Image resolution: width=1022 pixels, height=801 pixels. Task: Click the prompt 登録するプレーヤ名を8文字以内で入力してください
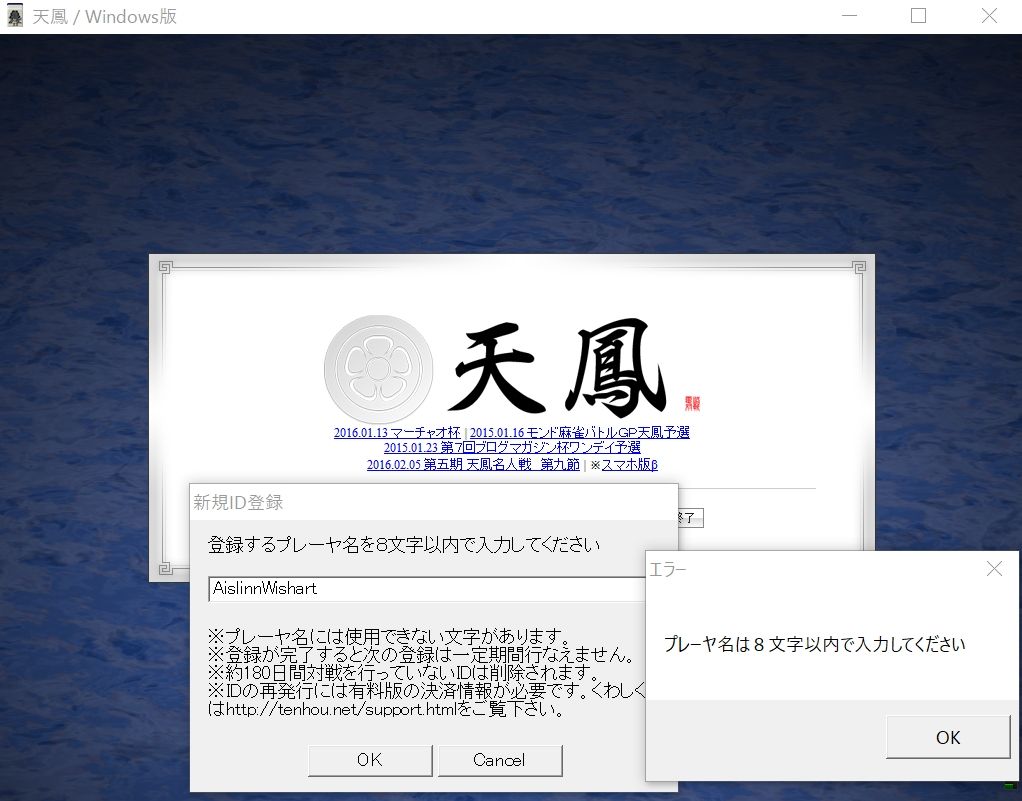(x=404, y=545)
